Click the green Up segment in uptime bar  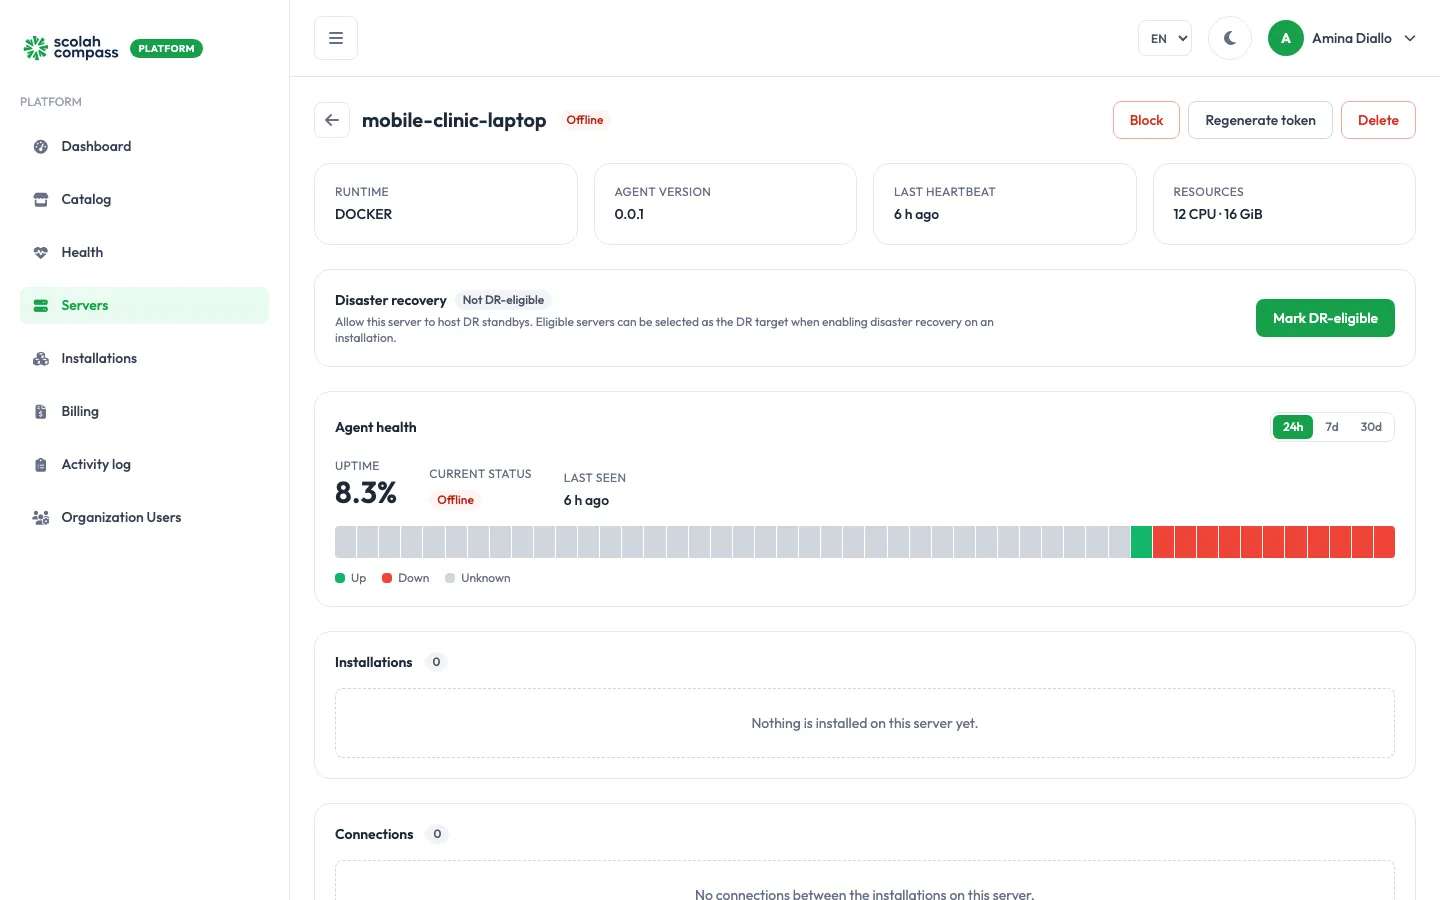[x=1141, y=542]
